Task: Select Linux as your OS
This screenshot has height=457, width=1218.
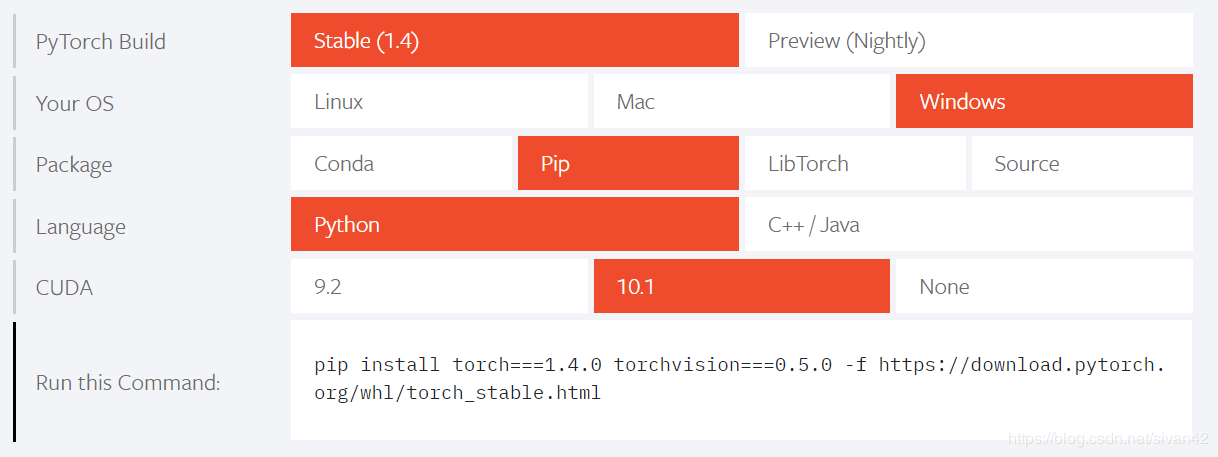Action: click(439, 102)
